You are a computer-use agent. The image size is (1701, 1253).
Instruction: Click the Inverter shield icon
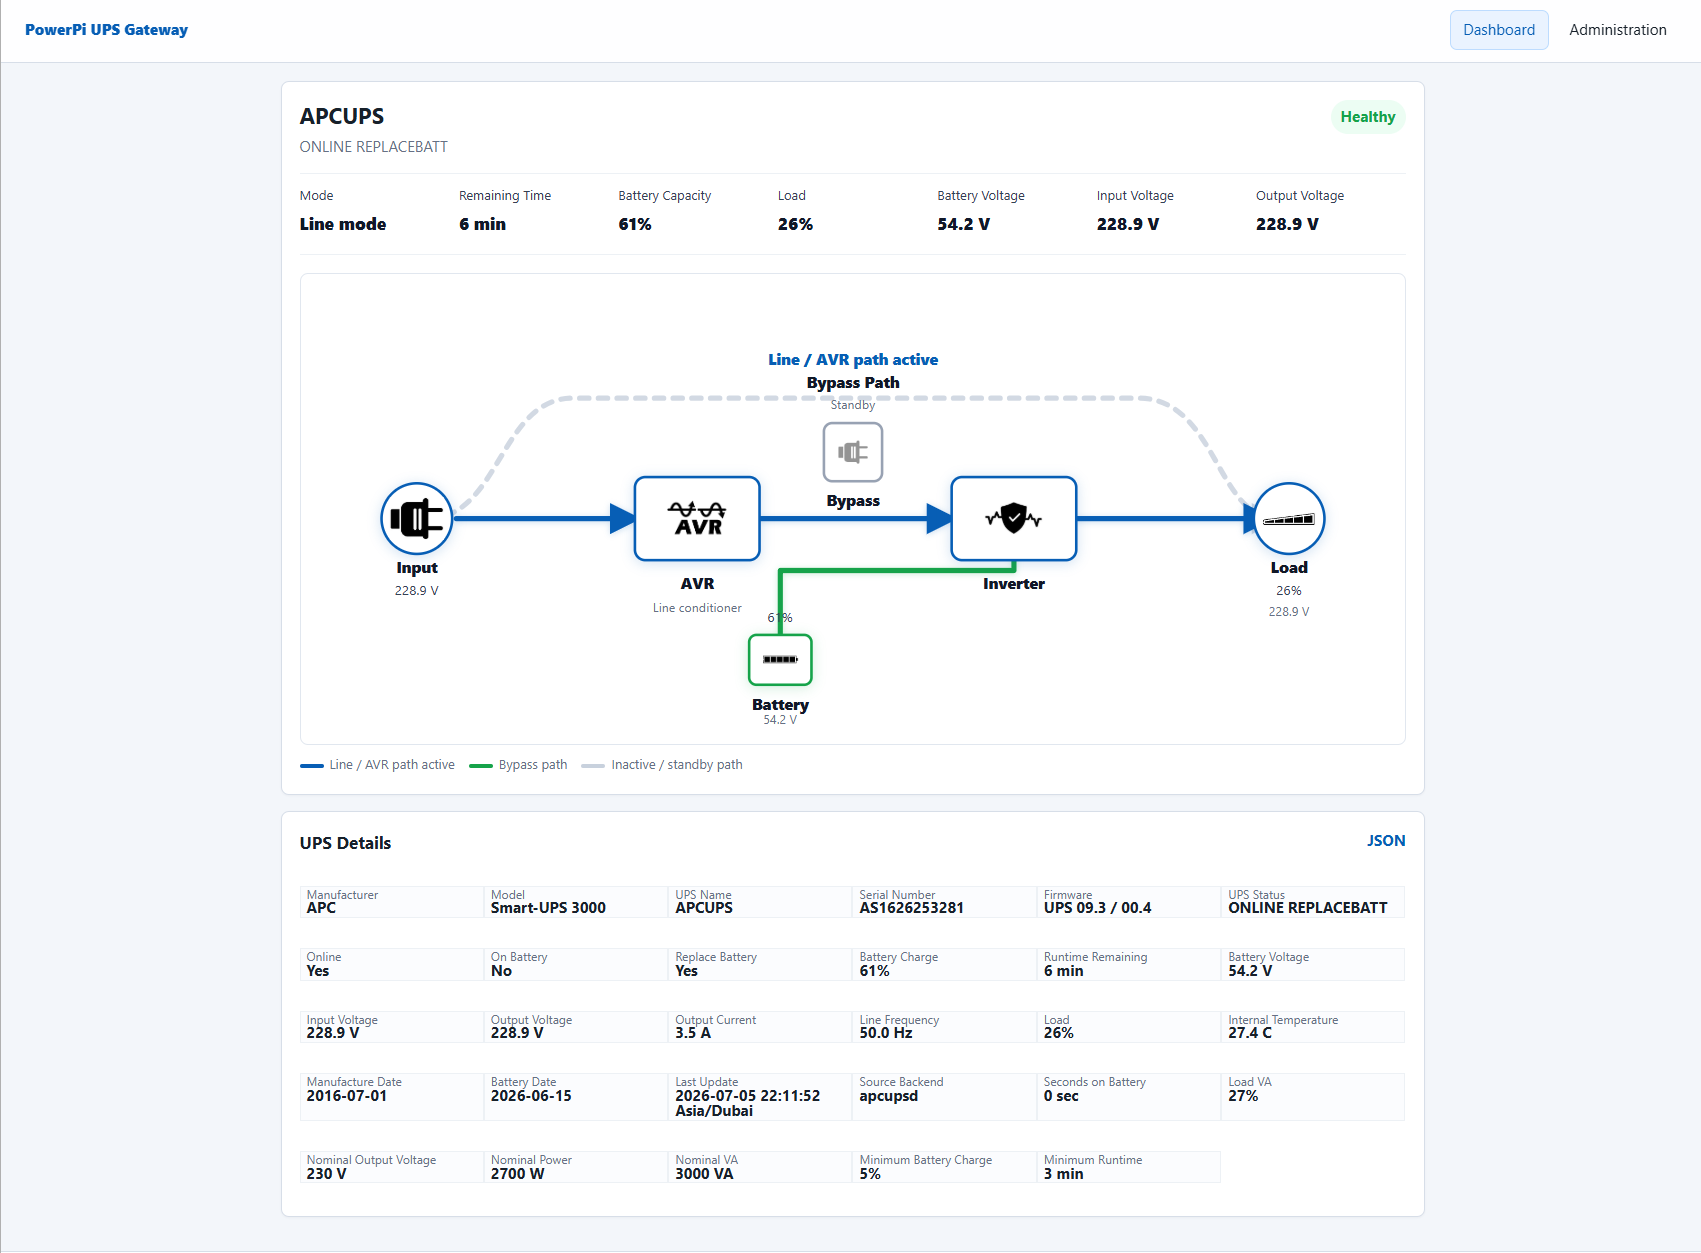coord(1014,518)
